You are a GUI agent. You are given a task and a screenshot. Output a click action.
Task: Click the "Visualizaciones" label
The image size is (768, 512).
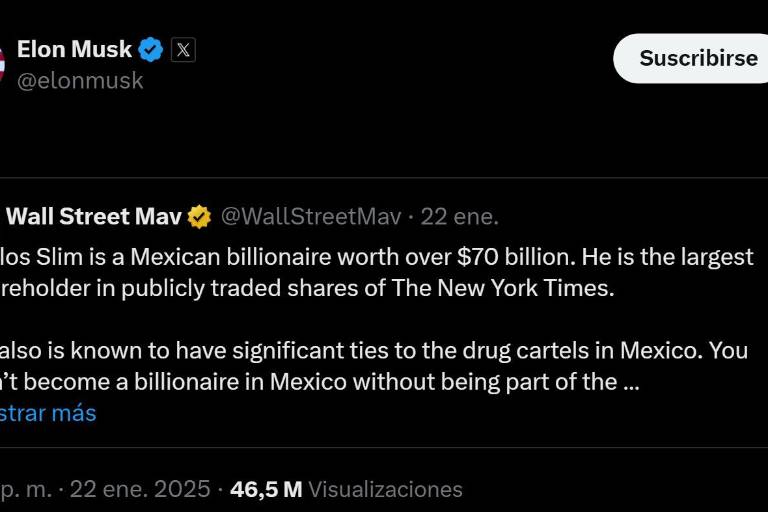click(386, 489)
